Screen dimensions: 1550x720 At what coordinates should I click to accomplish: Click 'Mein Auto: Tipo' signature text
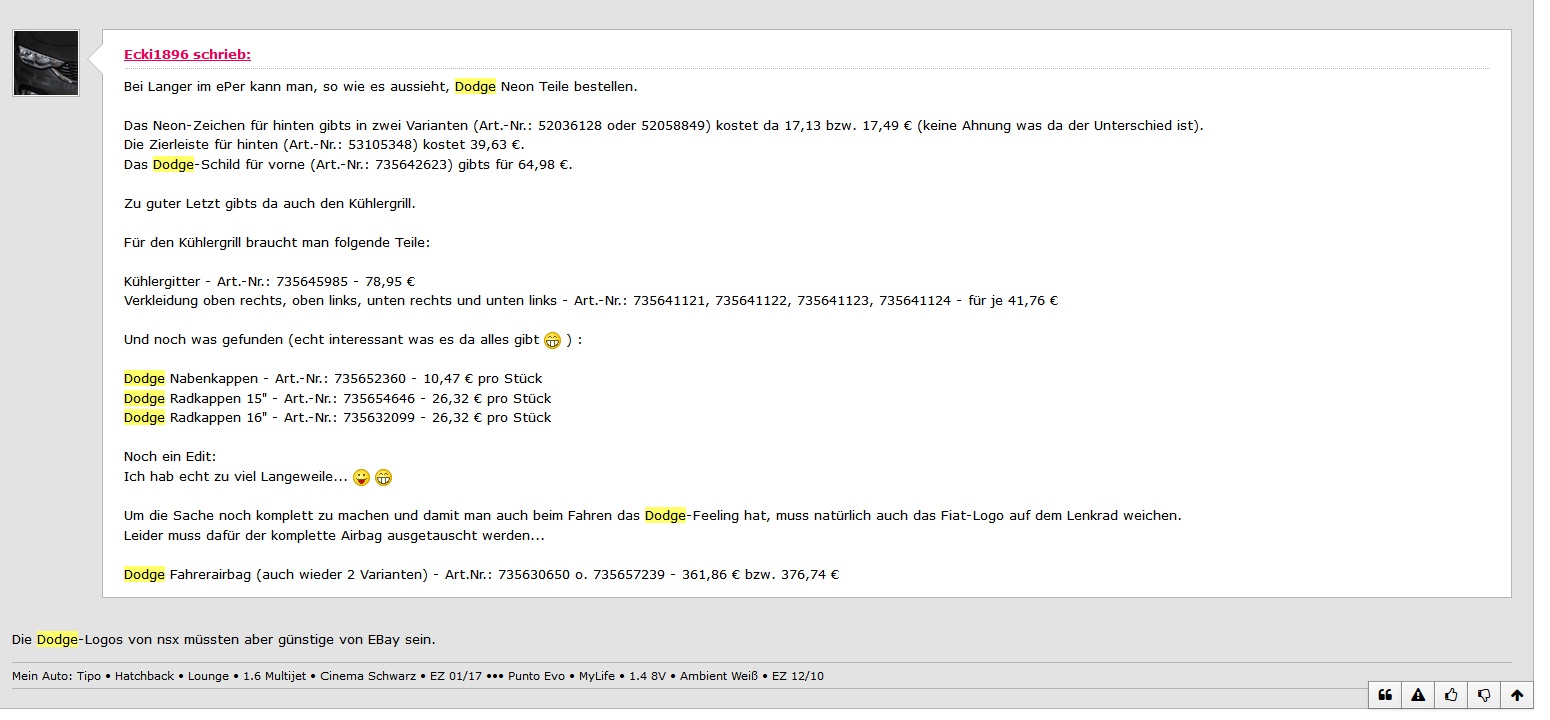57,676
